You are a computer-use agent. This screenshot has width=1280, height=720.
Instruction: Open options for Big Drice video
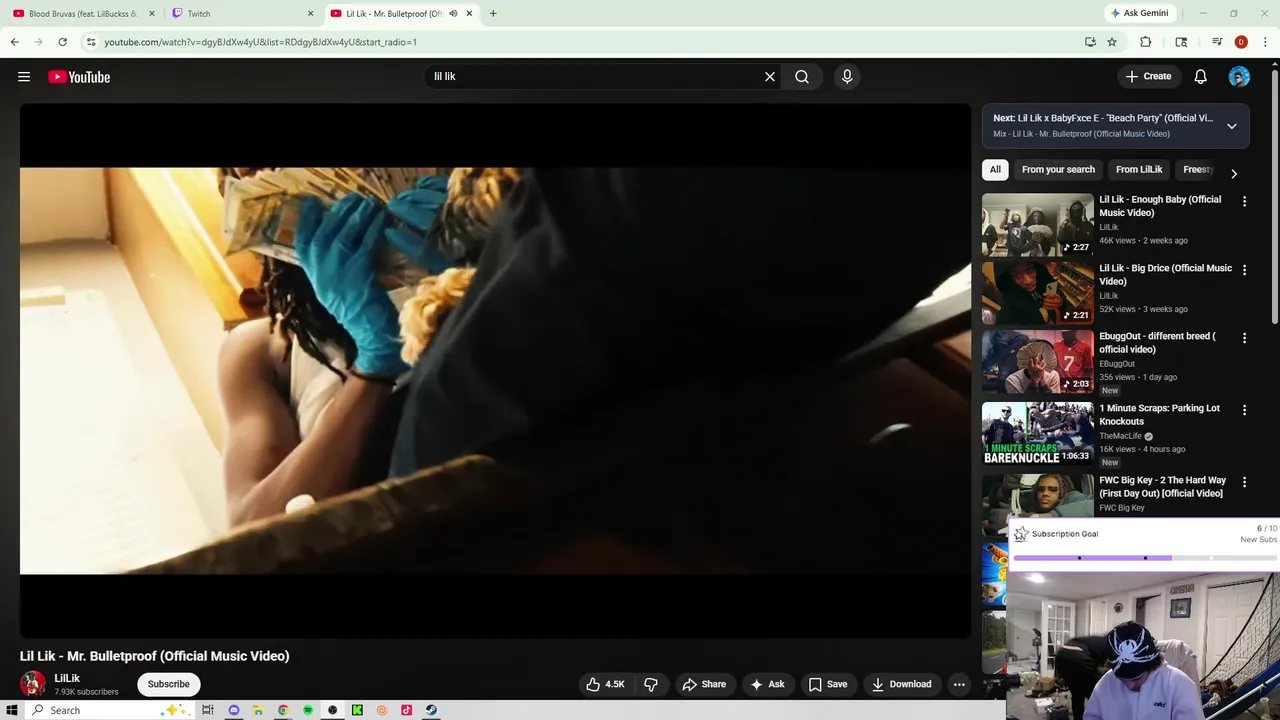1244,270
